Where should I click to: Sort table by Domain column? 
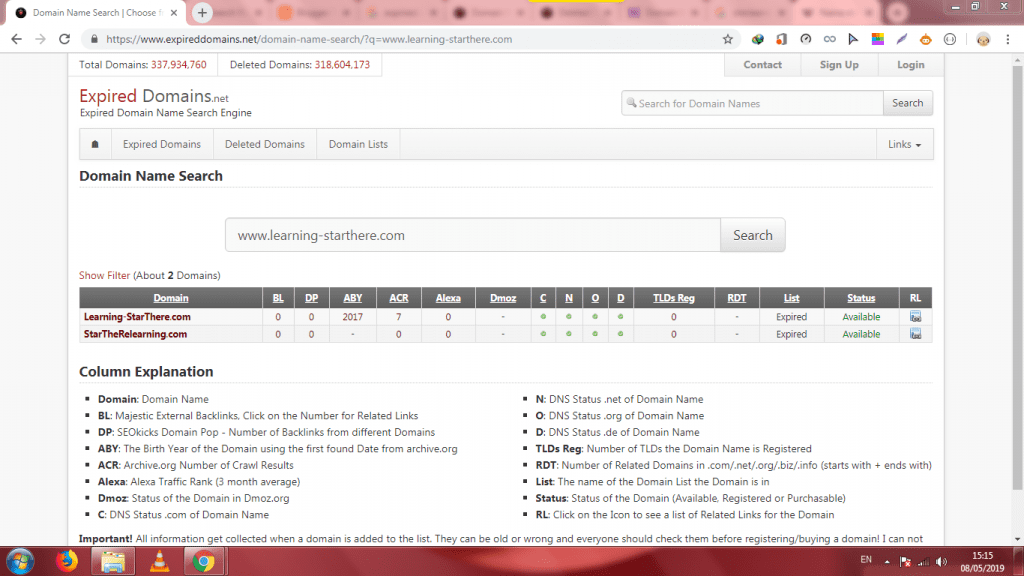tap(171, 298)
